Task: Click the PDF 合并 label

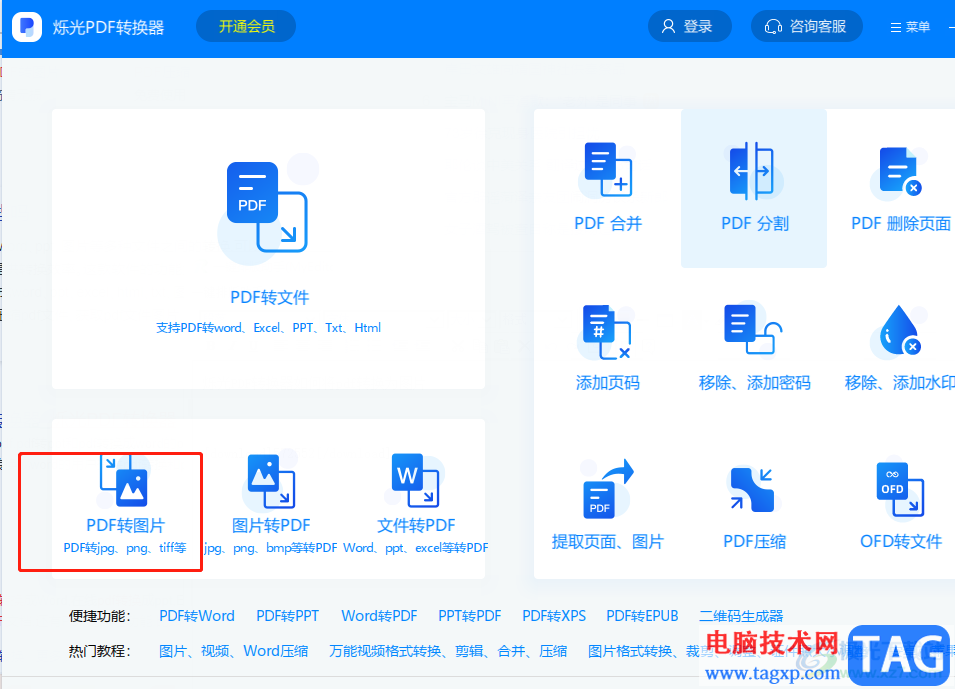Action: click(x=608, y=224)
